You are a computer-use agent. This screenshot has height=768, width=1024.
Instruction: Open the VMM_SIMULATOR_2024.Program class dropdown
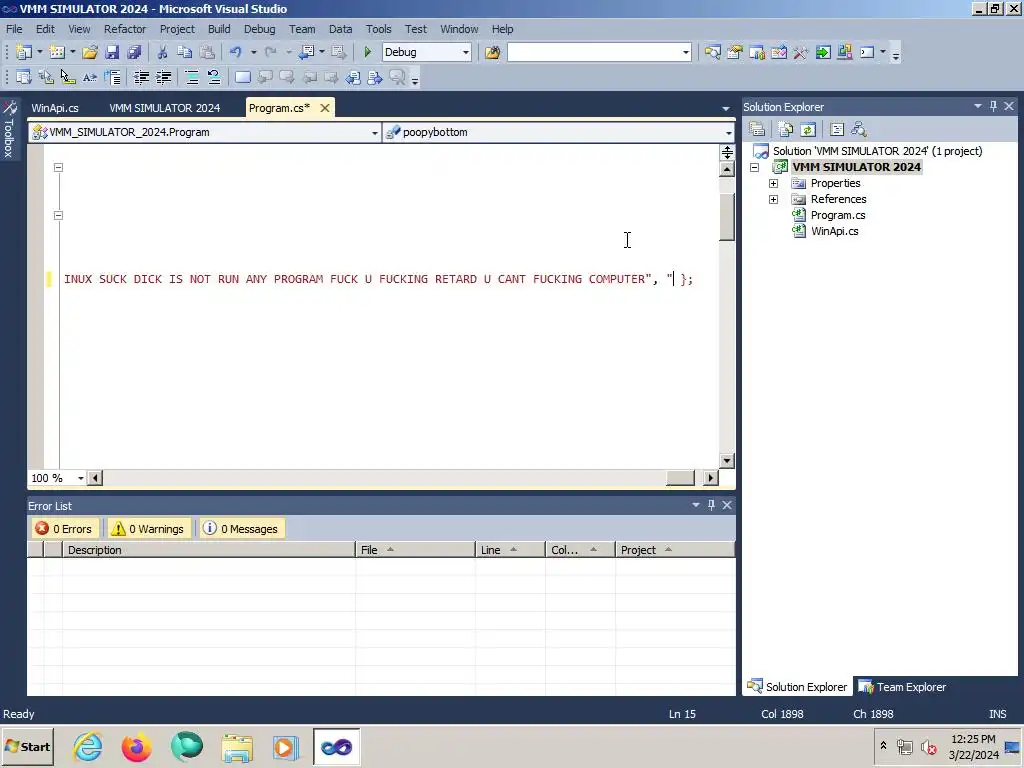pos(374,133)
